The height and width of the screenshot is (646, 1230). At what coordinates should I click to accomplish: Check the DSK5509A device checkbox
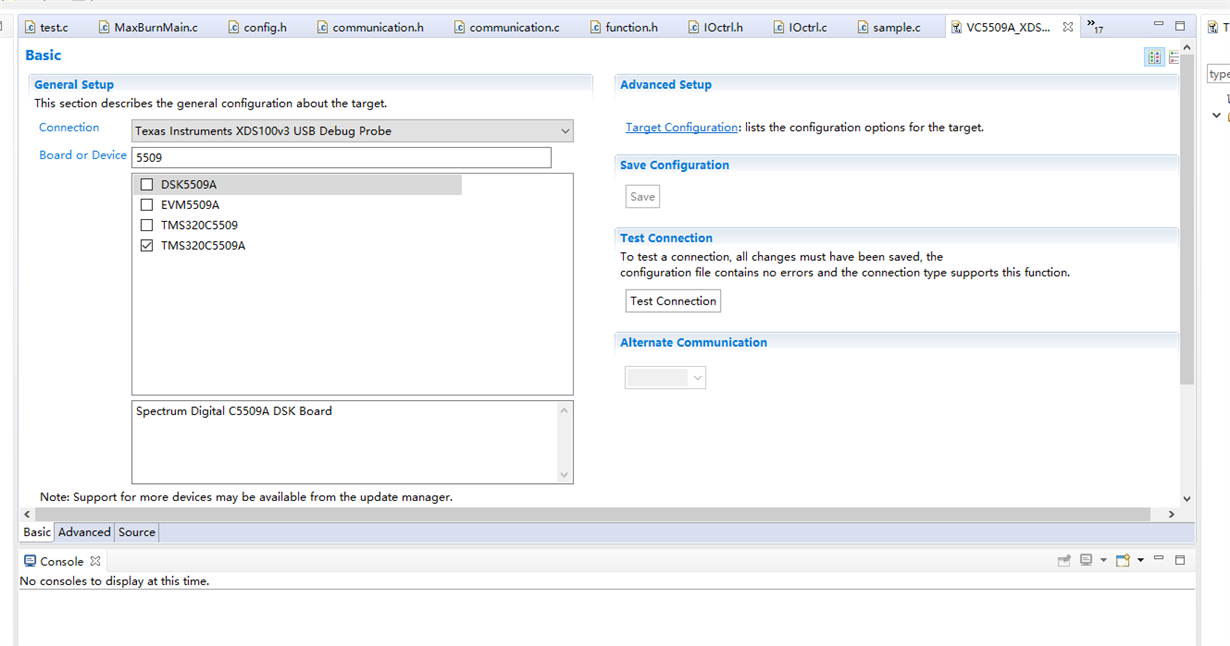click(147, 185)
